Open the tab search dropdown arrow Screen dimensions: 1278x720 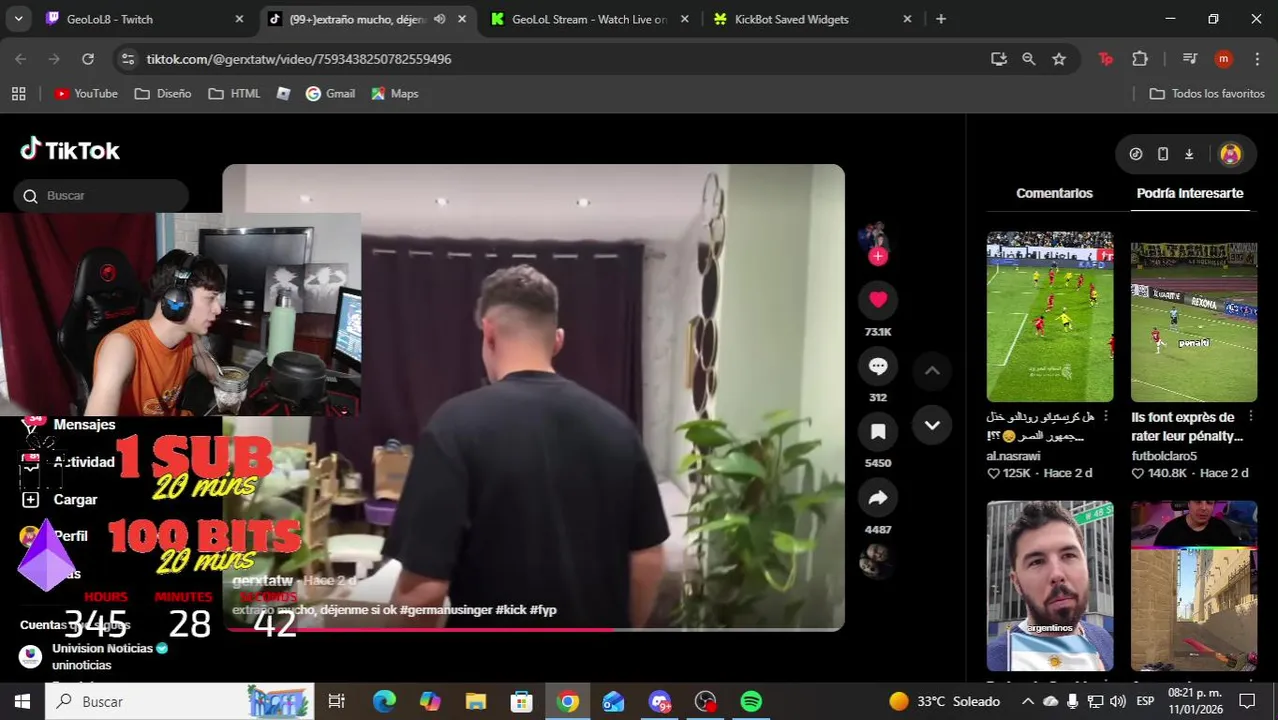pos(18,19)
